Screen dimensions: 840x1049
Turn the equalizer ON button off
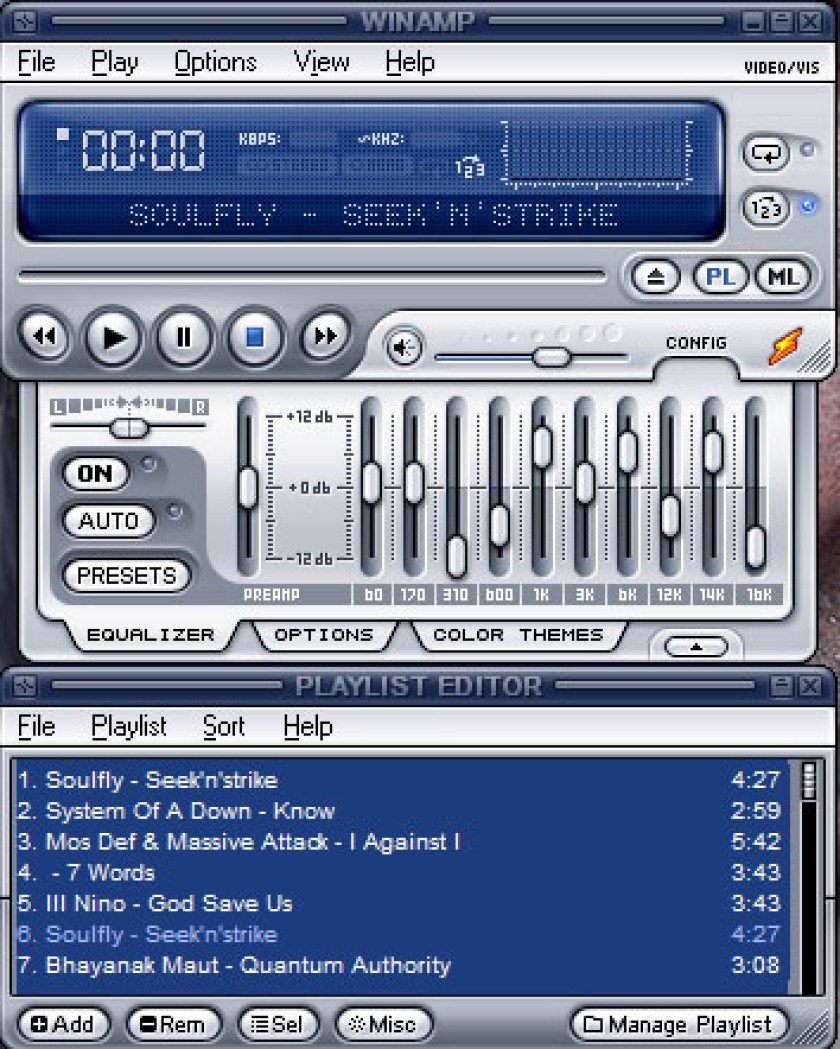click(96, 474)
